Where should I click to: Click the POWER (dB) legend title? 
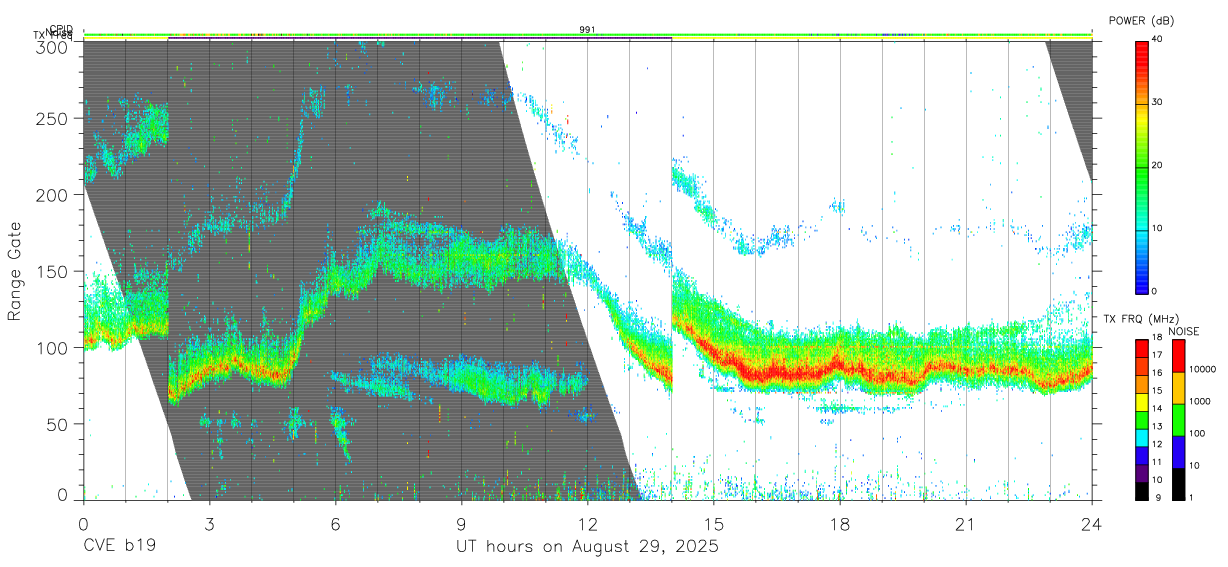1141,20
